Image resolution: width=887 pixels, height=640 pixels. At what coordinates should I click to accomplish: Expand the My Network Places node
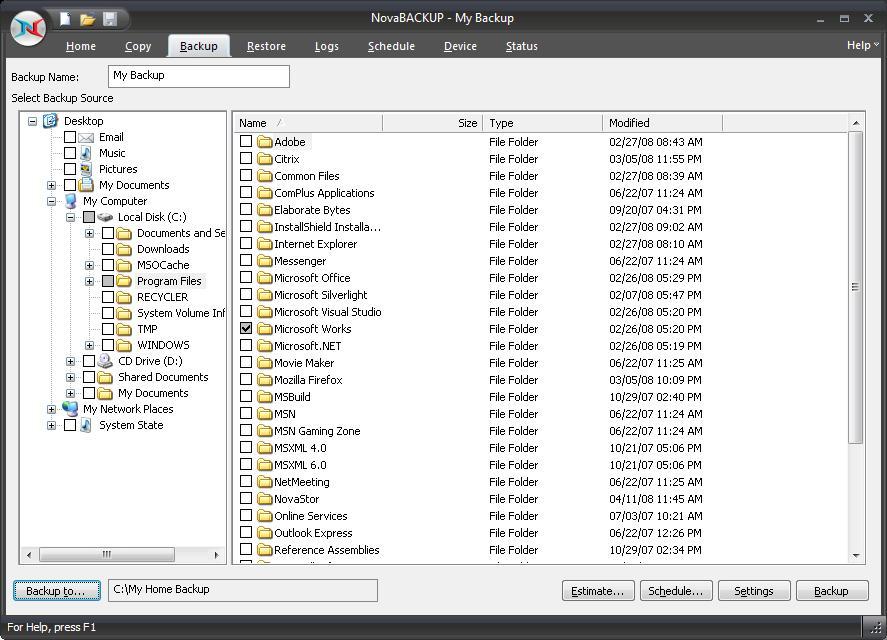(51, 409)
